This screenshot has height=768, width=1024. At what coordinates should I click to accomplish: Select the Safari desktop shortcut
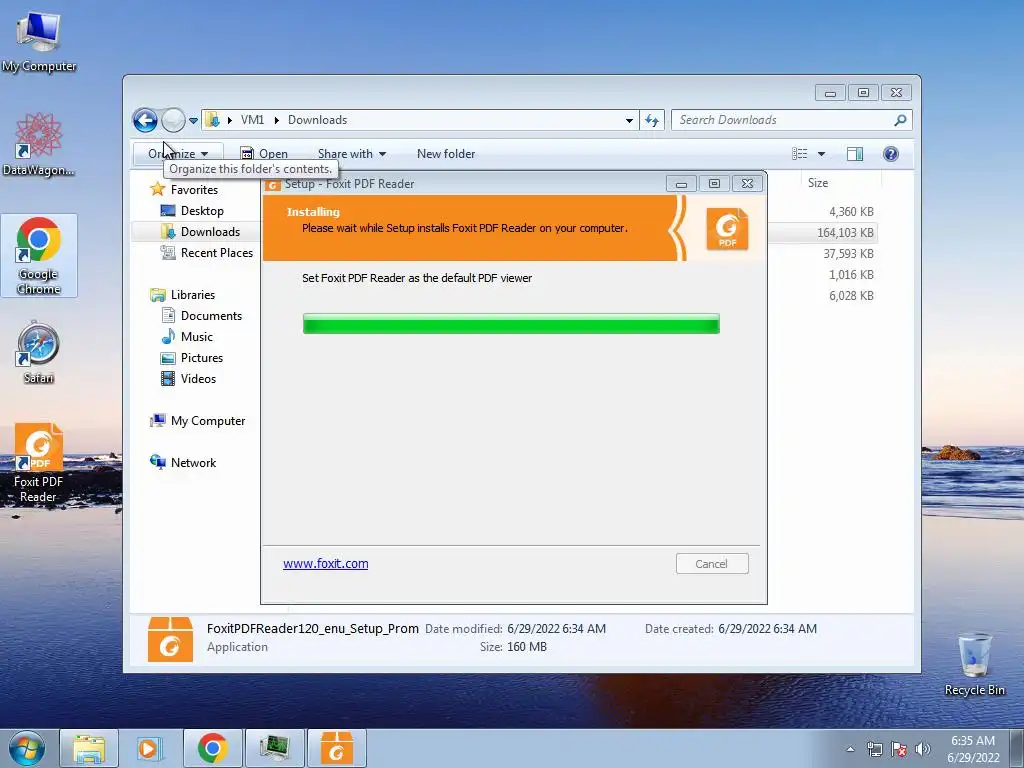[39, 352]
